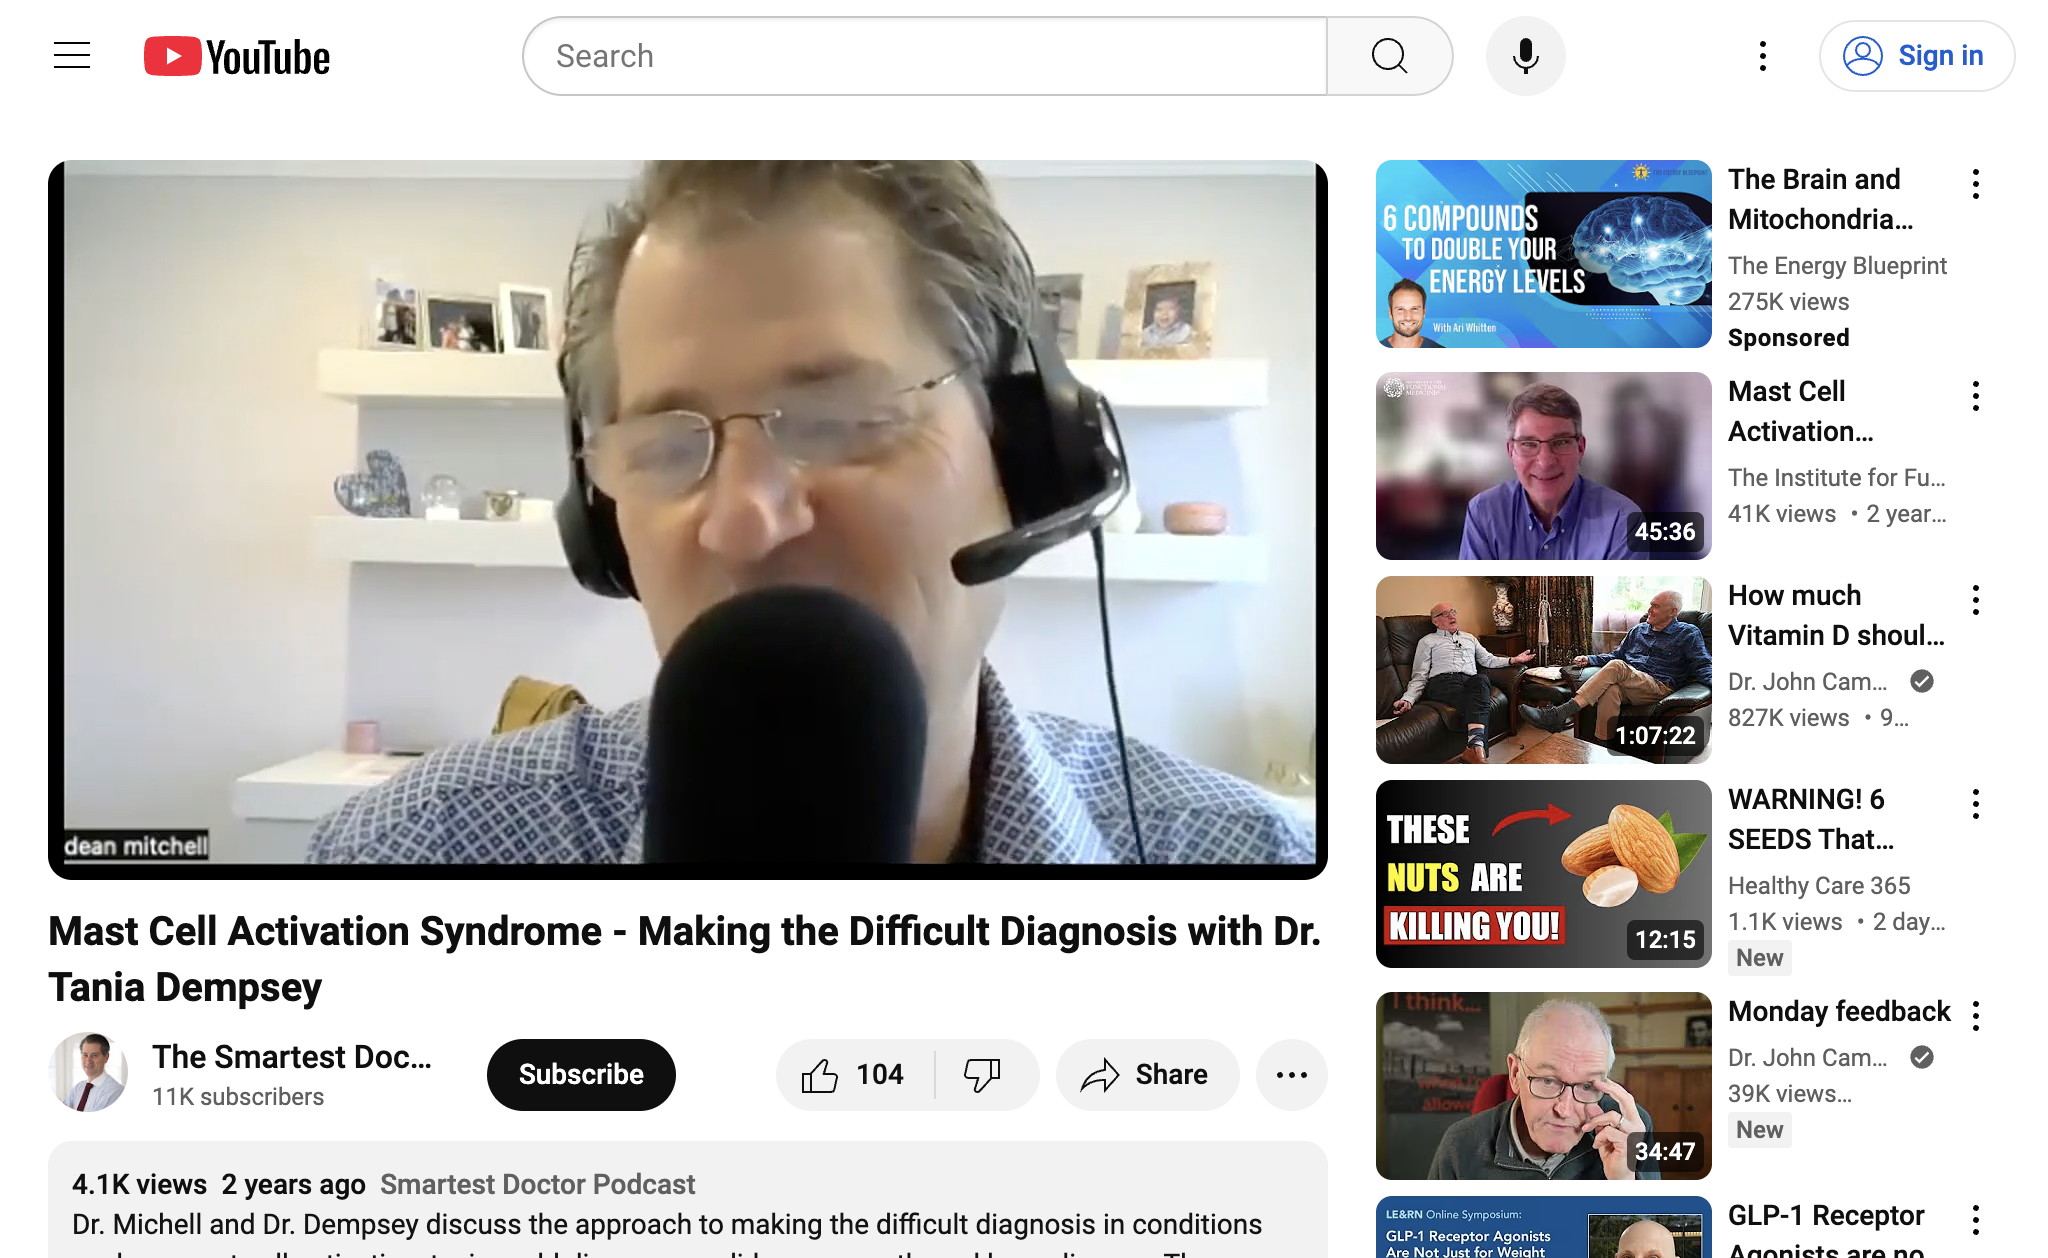Open more actions ellipsis under video

(x=1291, y=1075)
